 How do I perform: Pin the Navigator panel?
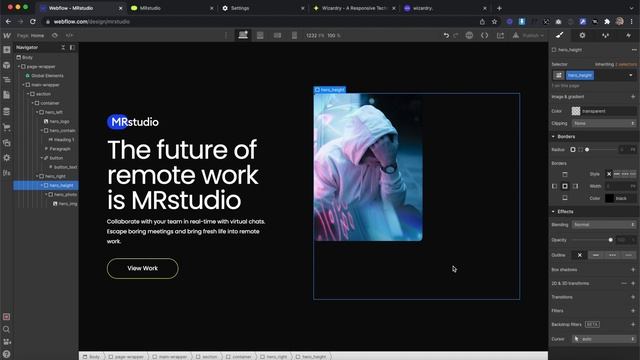72,47
